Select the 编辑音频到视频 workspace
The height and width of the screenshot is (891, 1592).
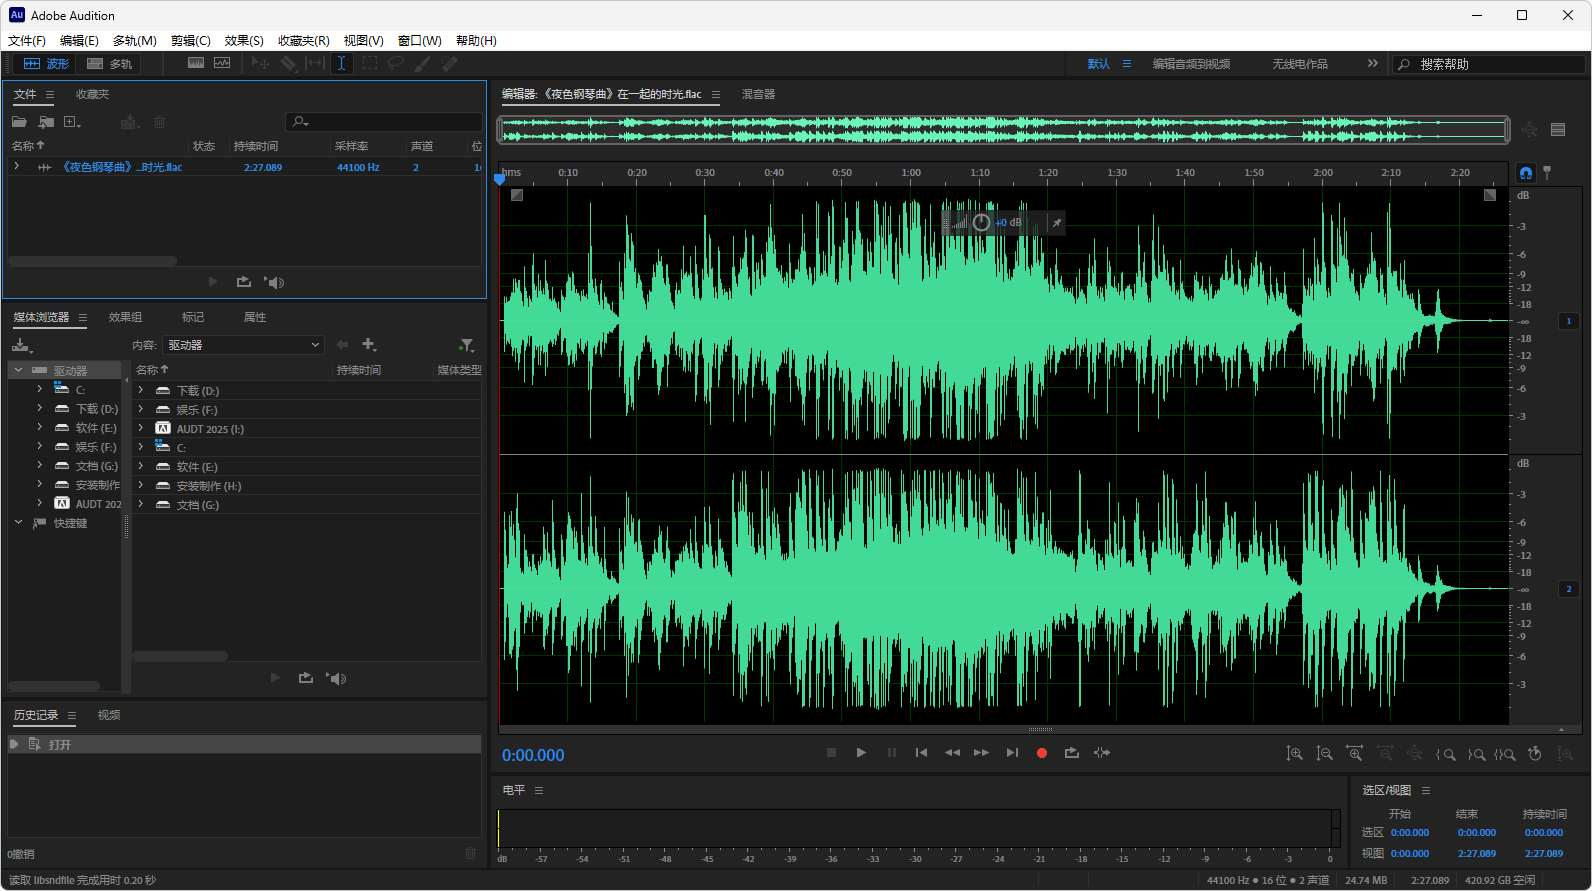coord(1191,64)
